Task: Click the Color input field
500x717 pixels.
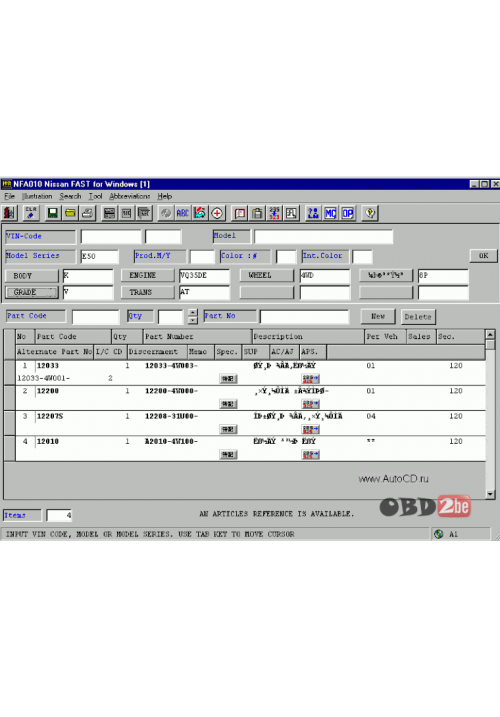Action: (x=286, y=256)
